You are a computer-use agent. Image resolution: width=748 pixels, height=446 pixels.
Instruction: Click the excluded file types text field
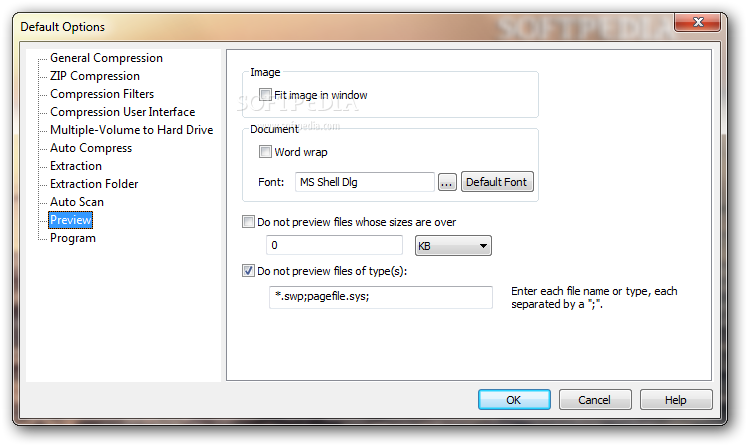pos(380,297)
